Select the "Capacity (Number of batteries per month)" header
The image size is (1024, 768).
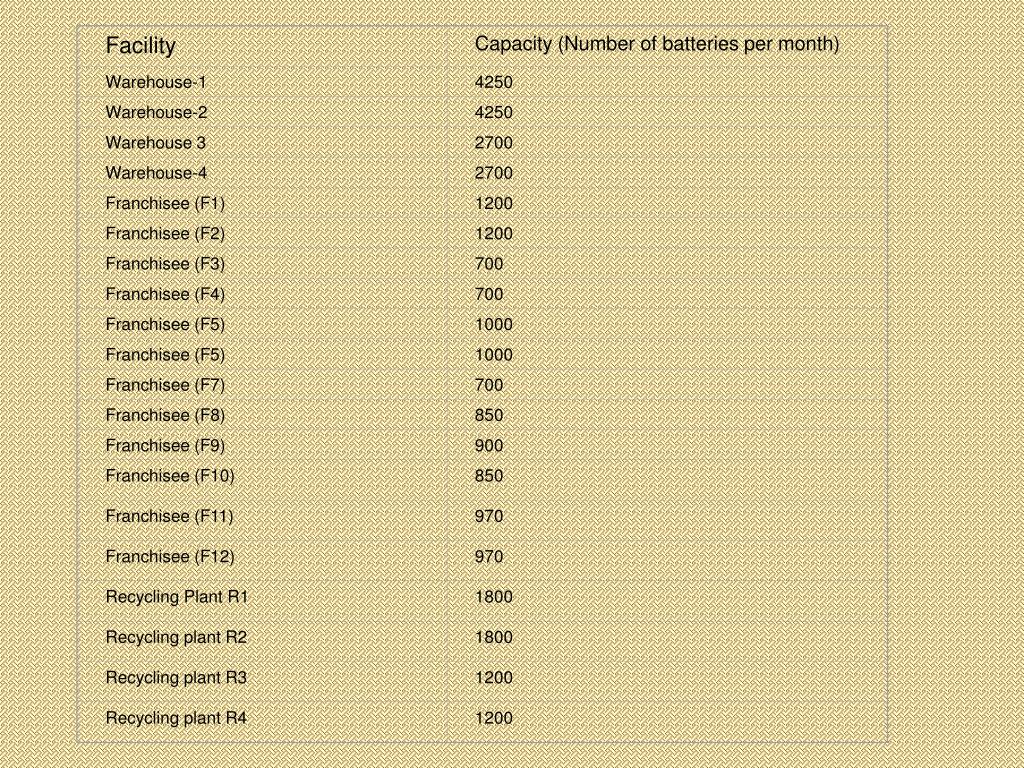click(x=657, y=44)
